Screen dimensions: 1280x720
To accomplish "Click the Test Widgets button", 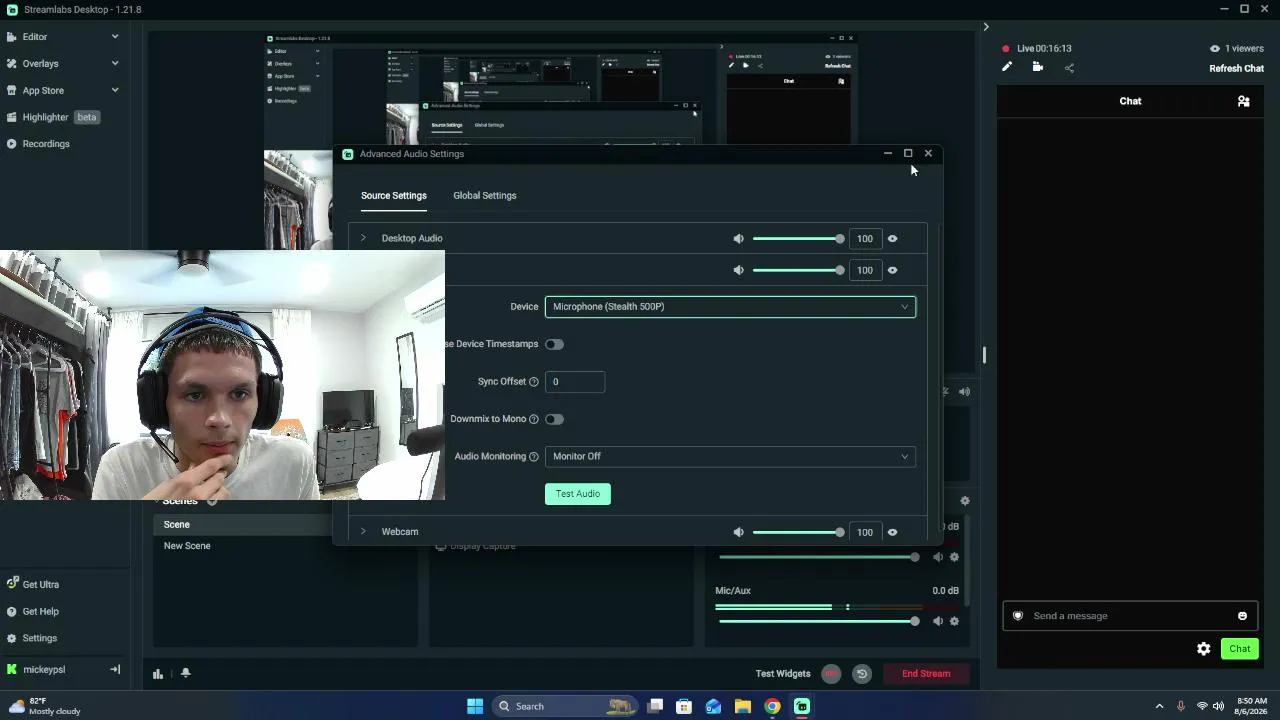I will click(x=783, y=674).
